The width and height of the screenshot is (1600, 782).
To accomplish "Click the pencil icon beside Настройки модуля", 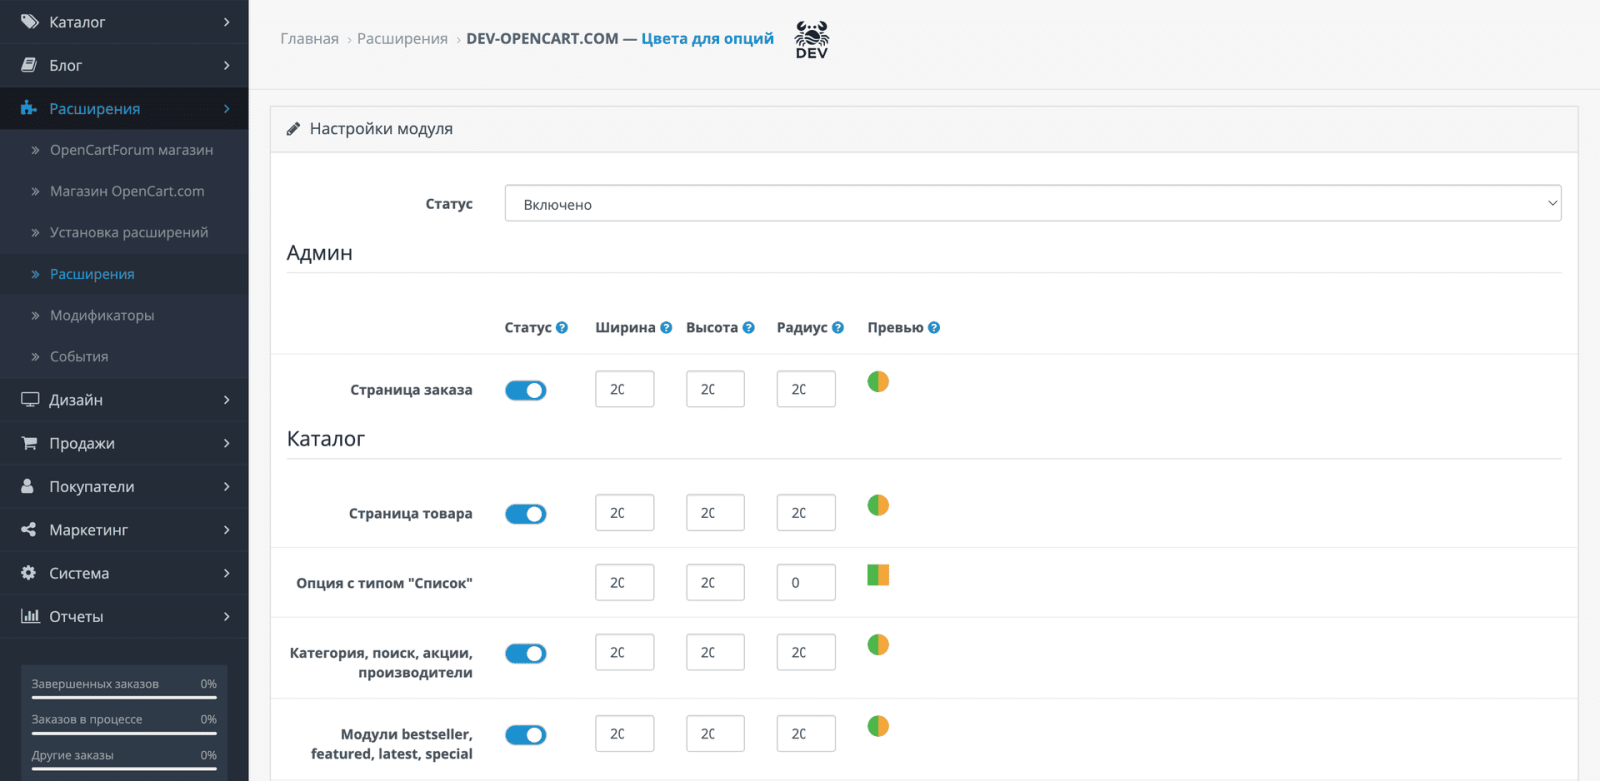I will click(293, 129).
